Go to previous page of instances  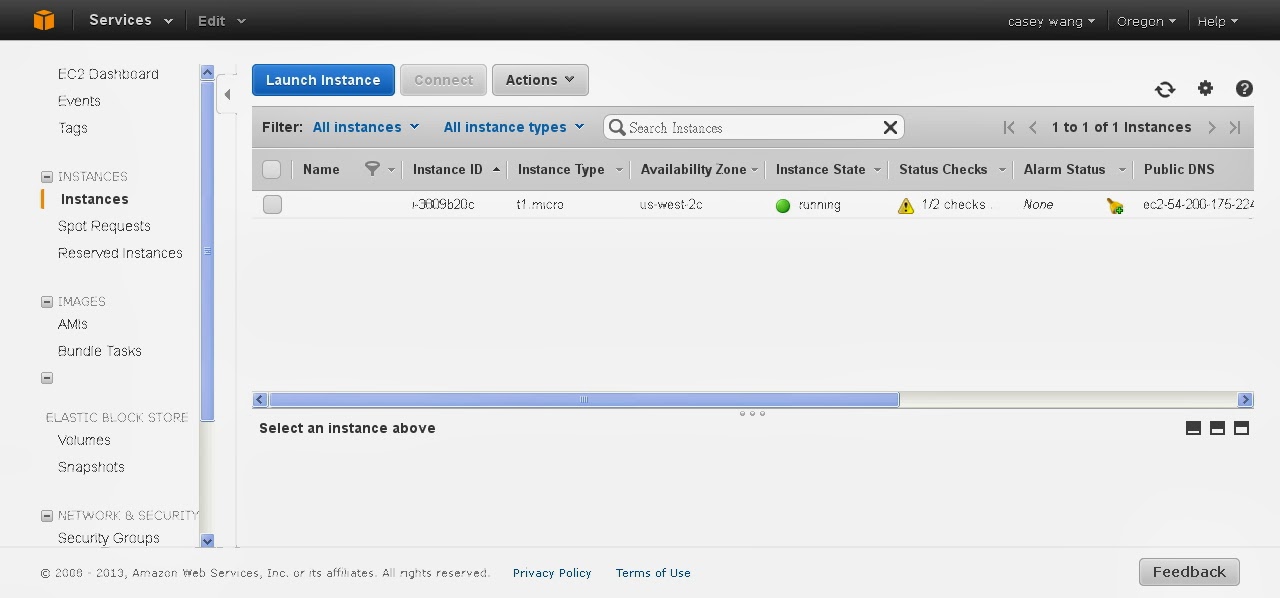click(x=1033, y=127)
